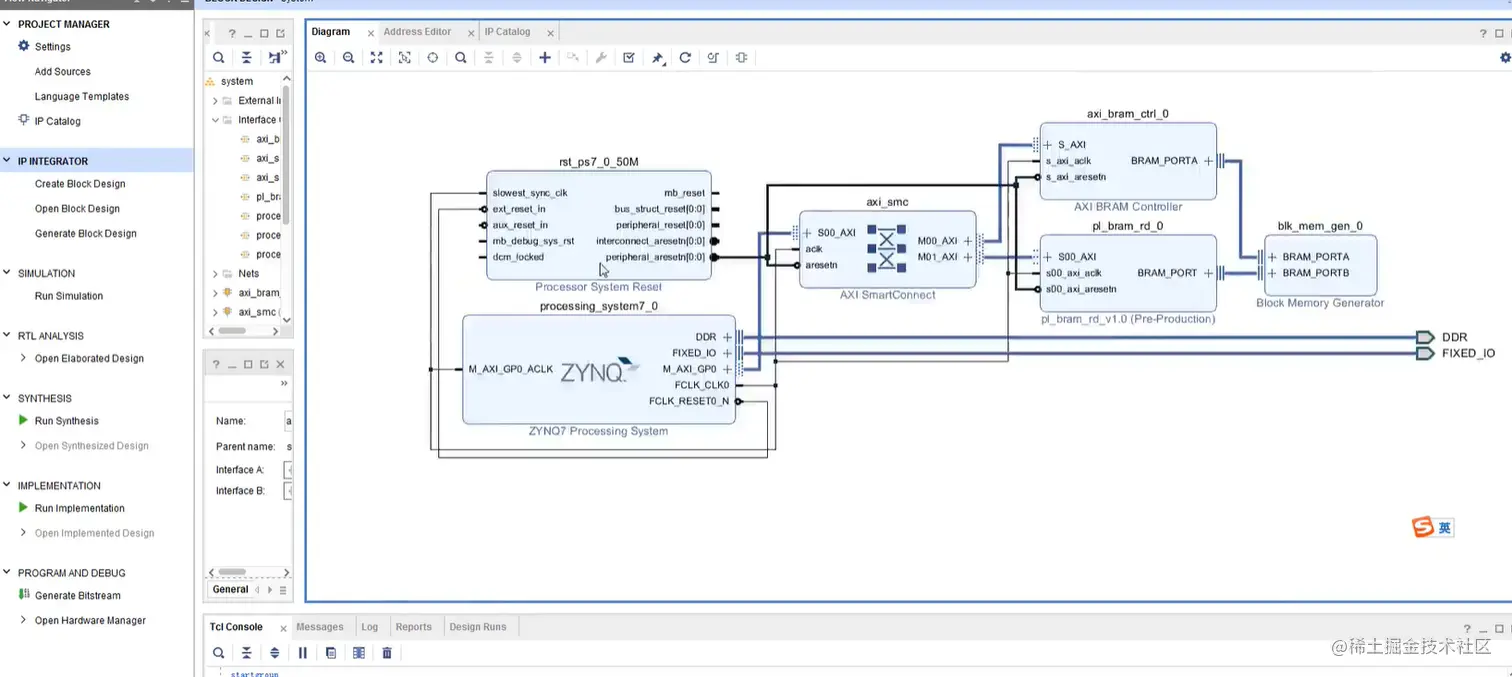Click the Optimize Routing icon
Image resolution: width=1512 pixels, height=677 pixels.
(713, 58)
